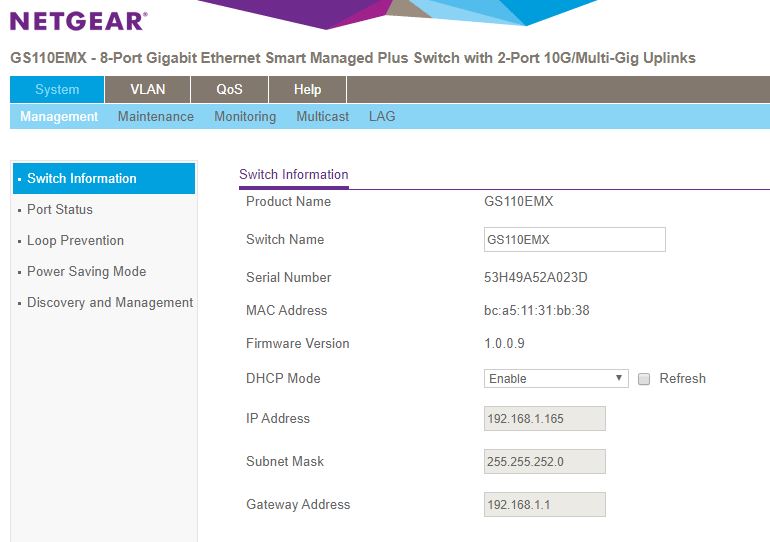Click the GS110EMX product title heading
770x542 pixels.
[x=353, y=58]
